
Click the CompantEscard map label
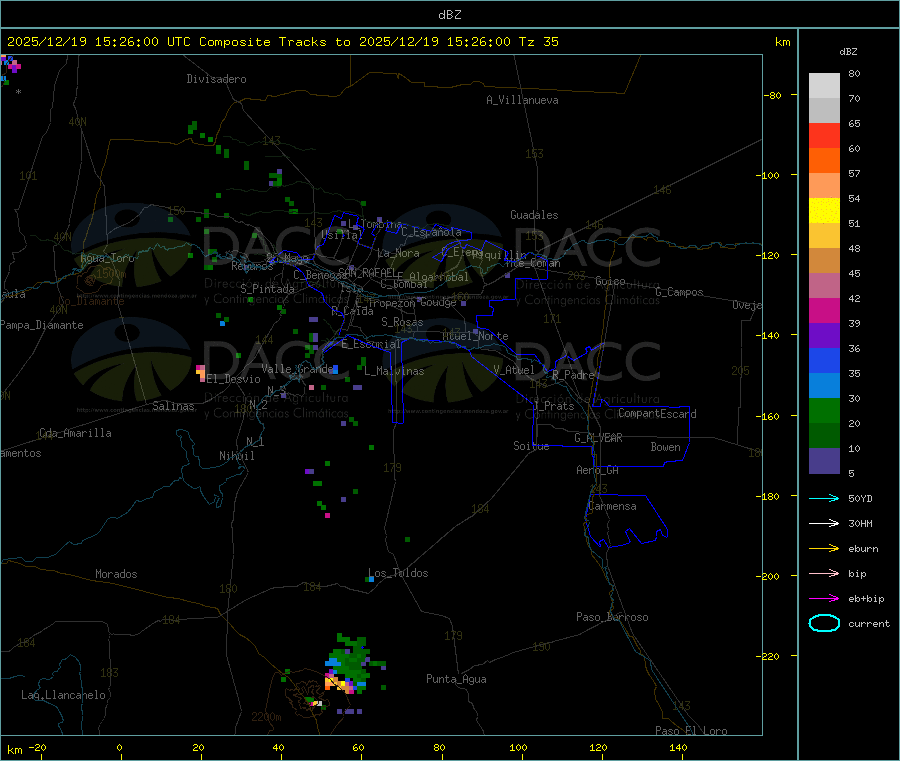point(657,413)
